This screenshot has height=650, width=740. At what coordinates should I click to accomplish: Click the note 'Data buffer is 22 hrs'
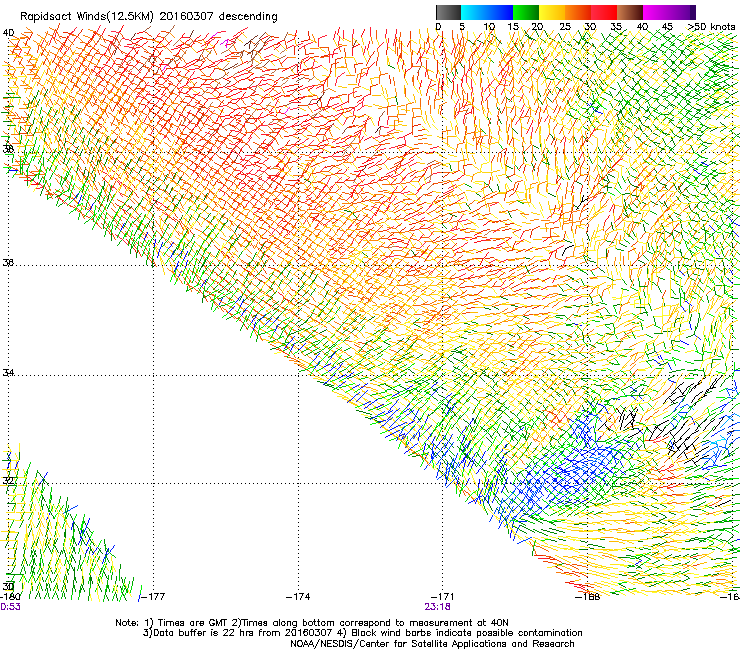(x=204, y=633)
